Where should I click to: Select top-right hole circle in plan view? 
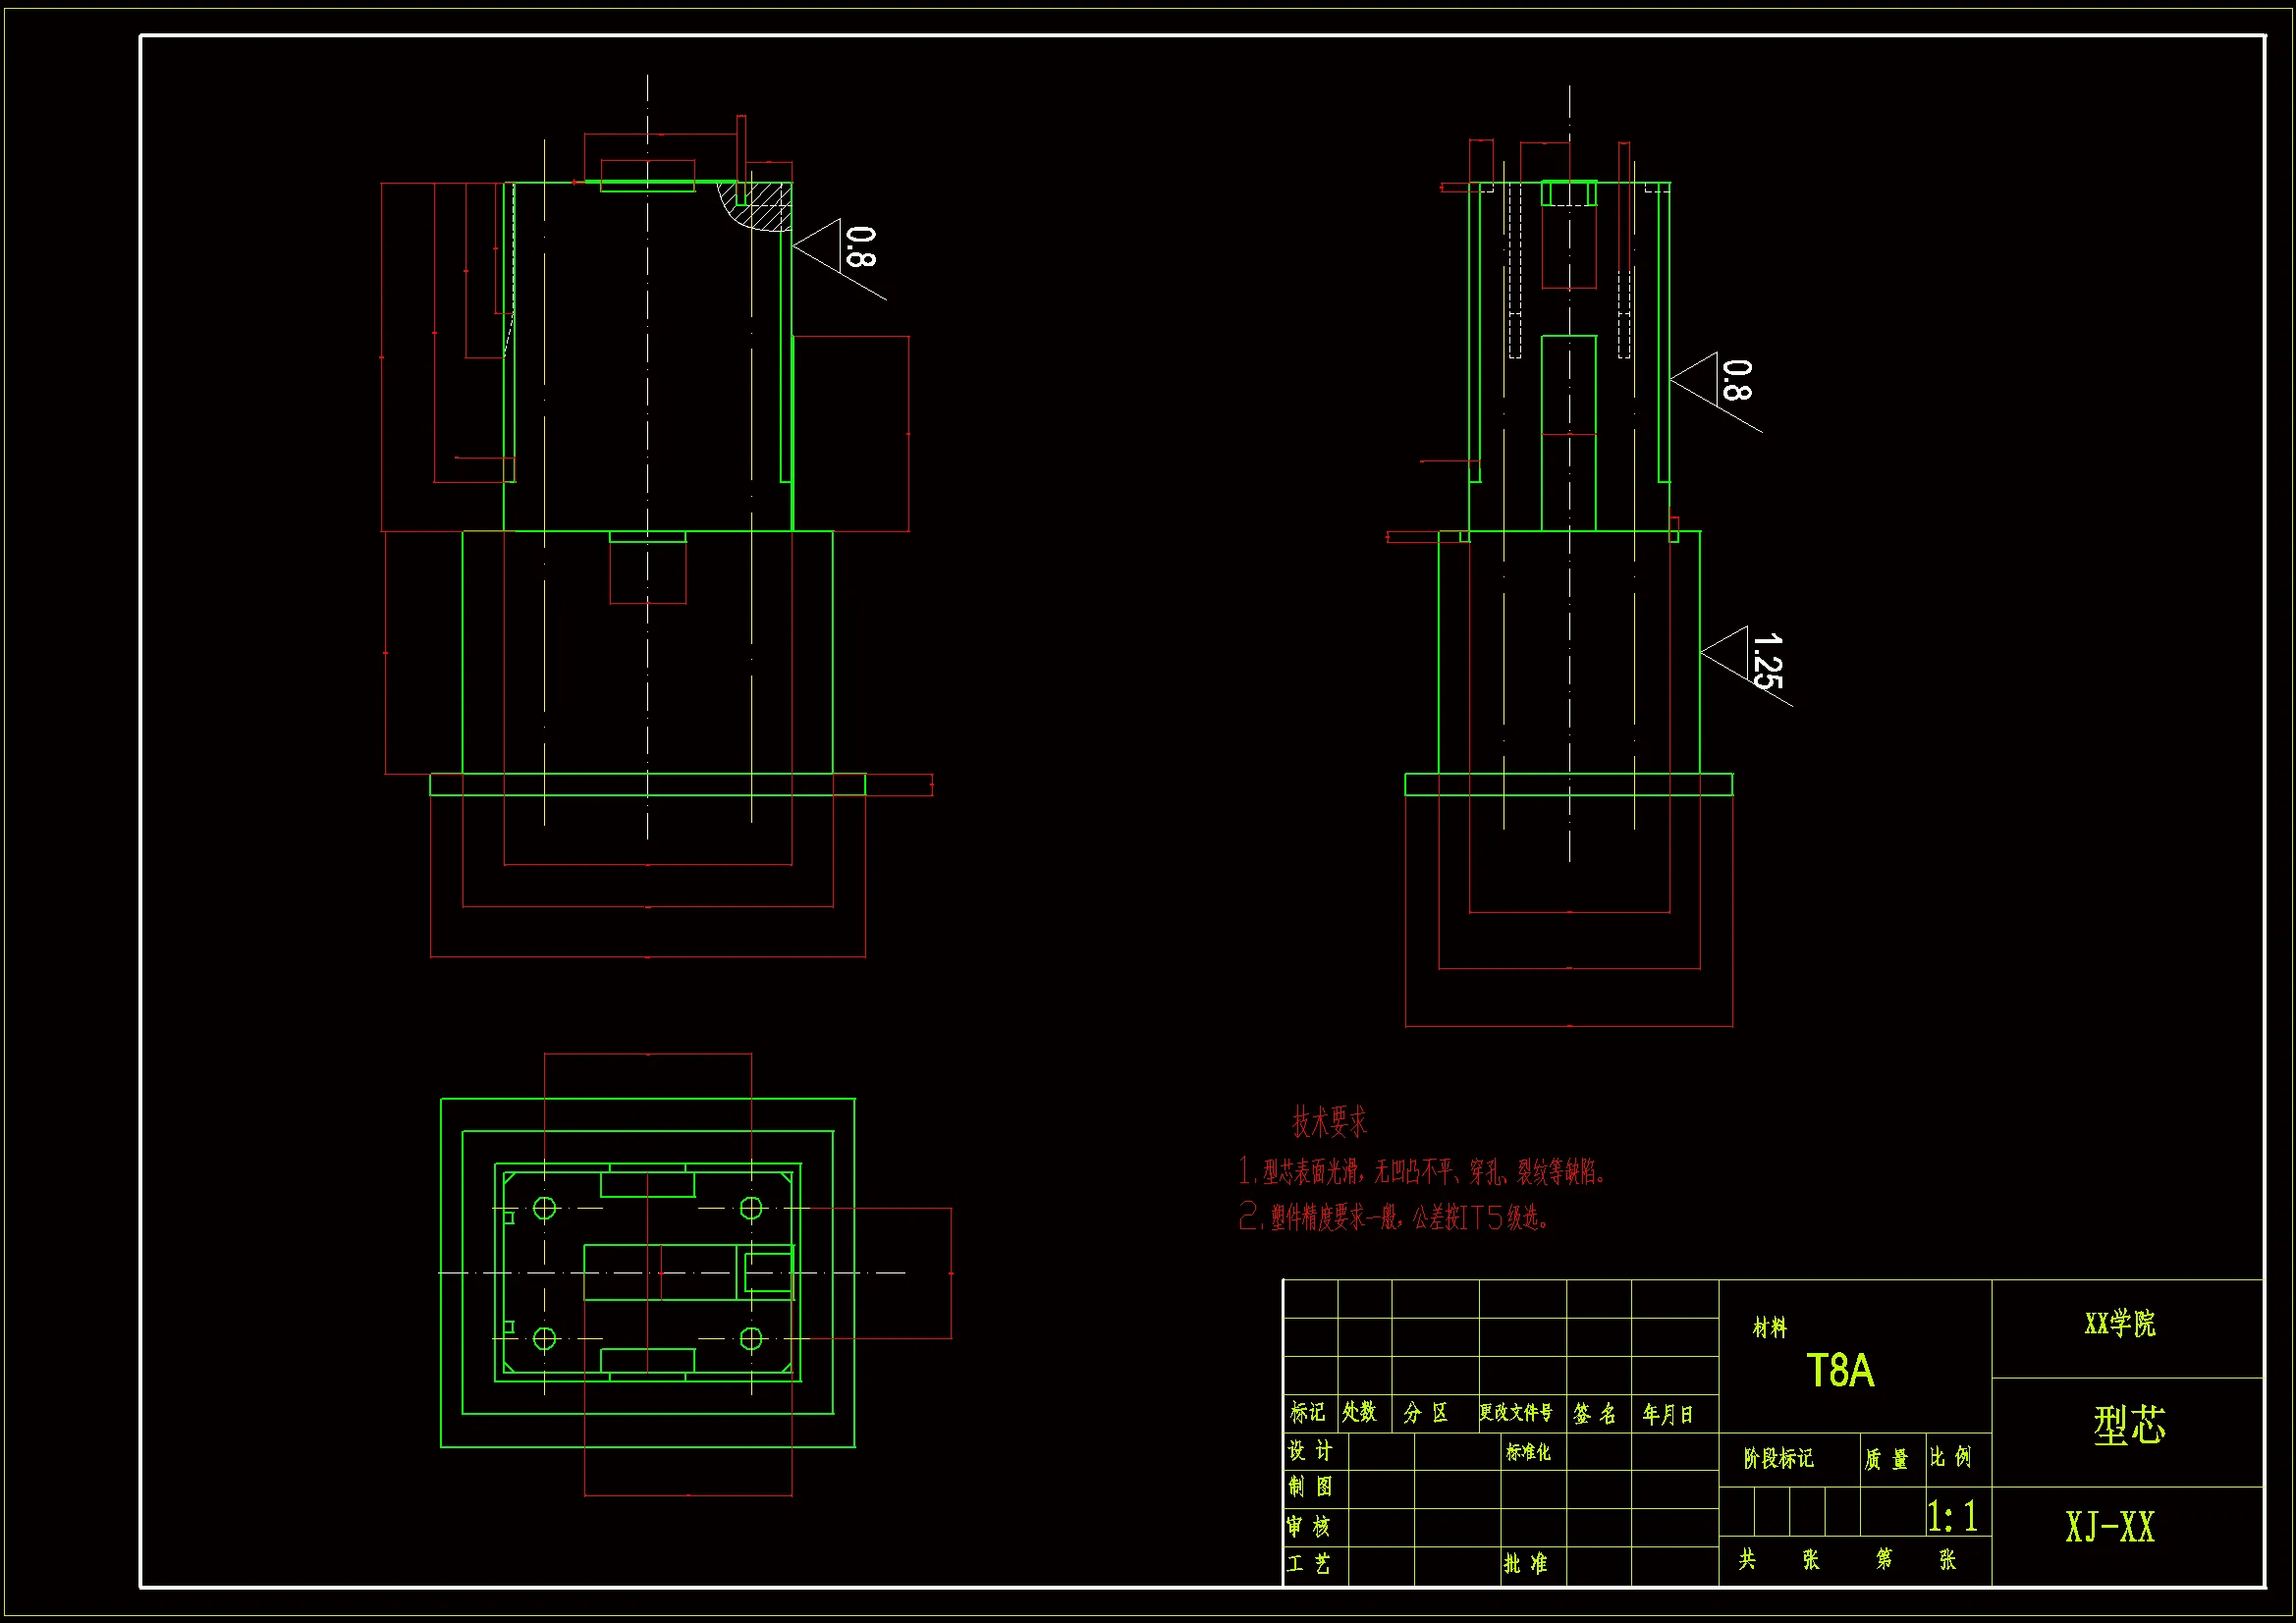click(x=751, y=1208)
